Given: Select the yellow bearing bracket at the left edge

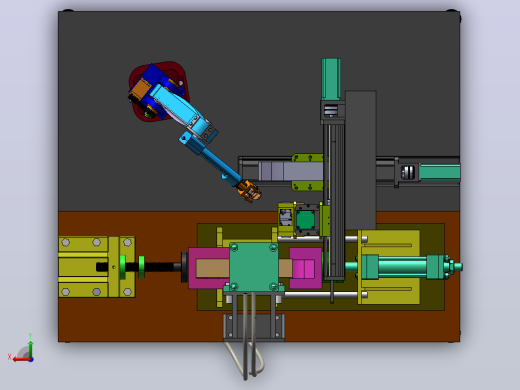Looking at the screenshot, I should (97, 267).
